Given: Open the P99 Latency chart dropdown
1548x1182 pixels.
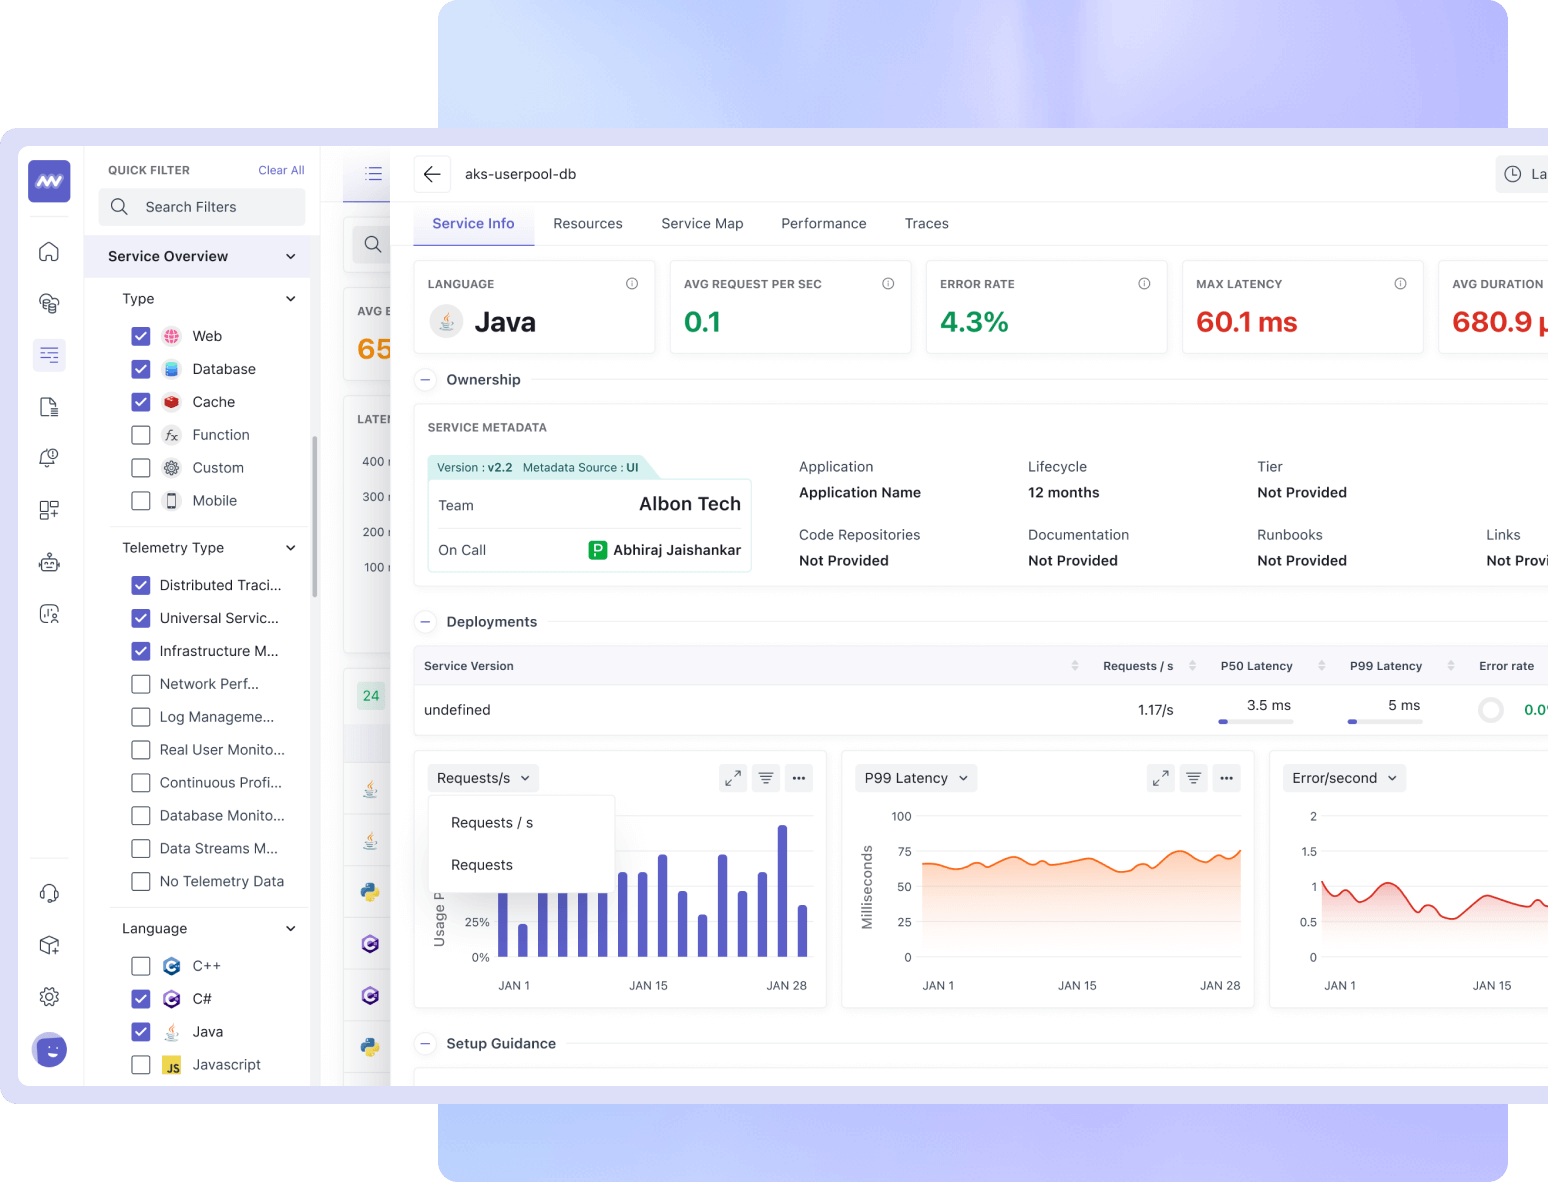Looking at the screenshot, I should tap(916, 778).
